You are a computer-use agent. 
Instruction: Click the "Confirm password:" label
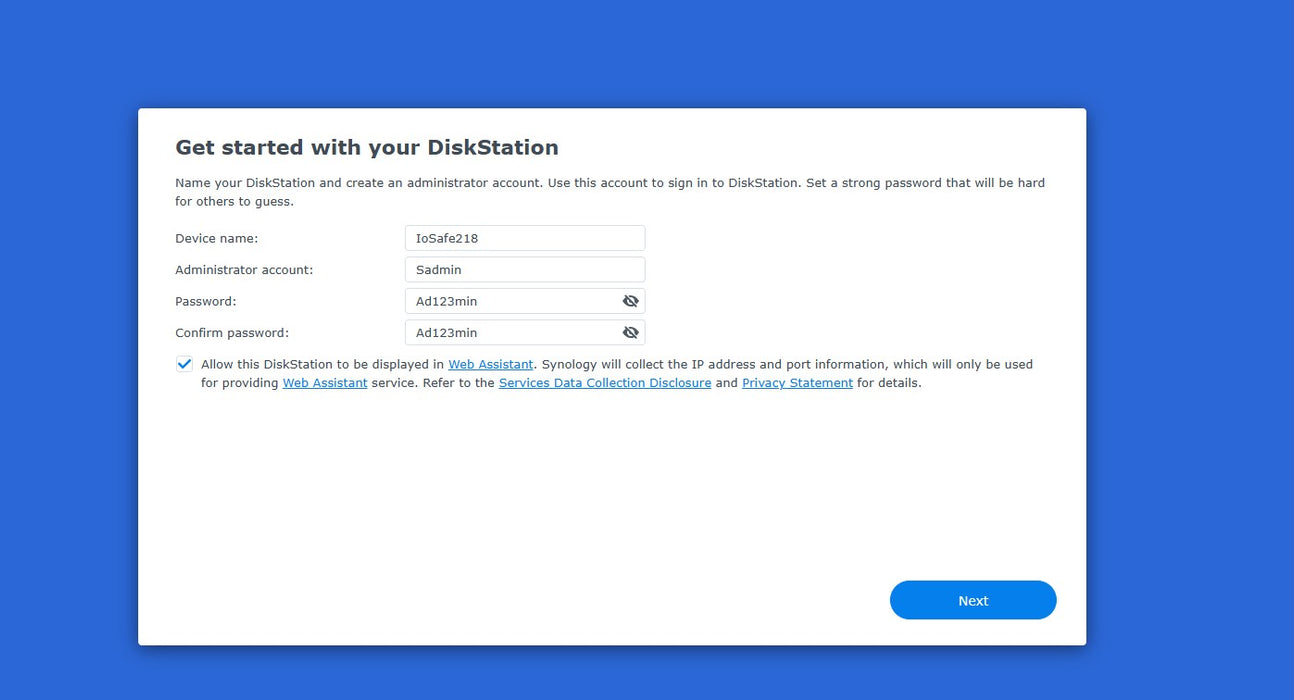pos(231,333)
